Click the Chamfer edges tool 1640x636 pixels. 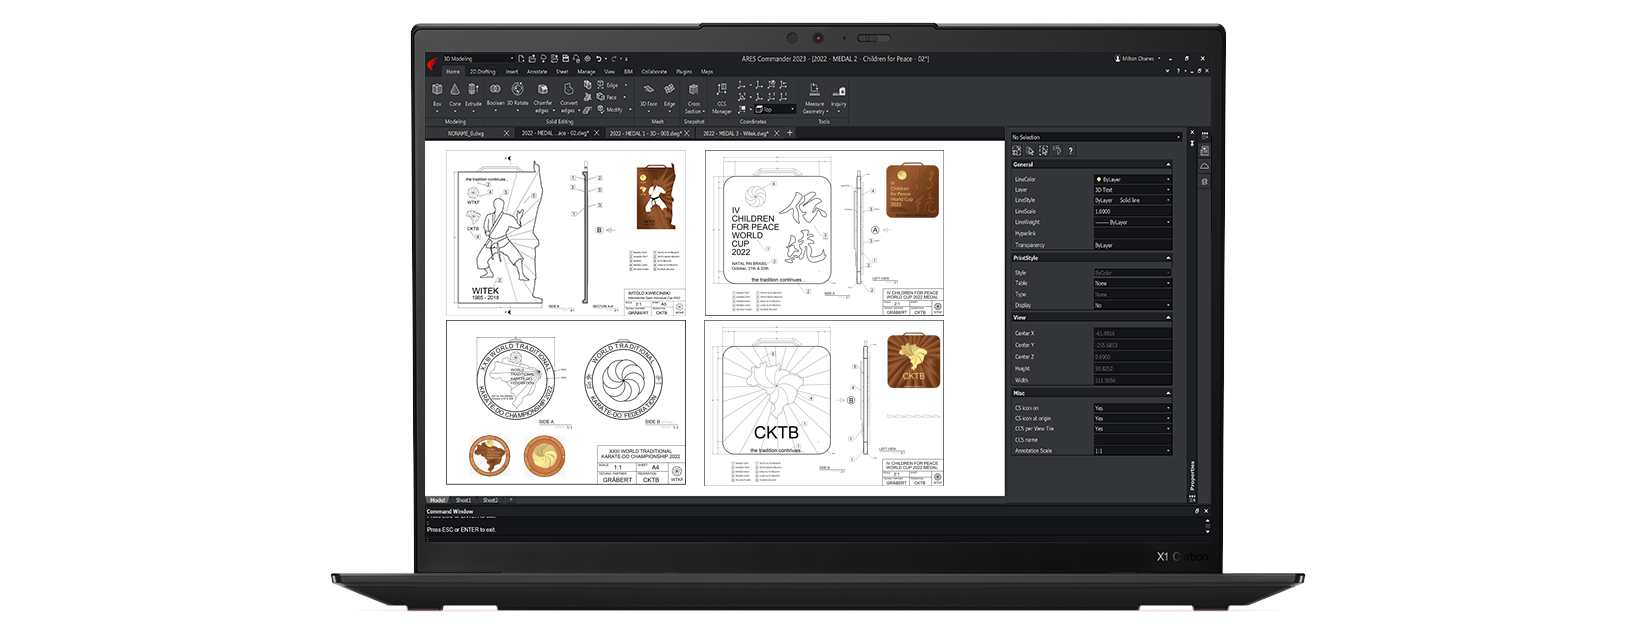(x=543, y=97)
